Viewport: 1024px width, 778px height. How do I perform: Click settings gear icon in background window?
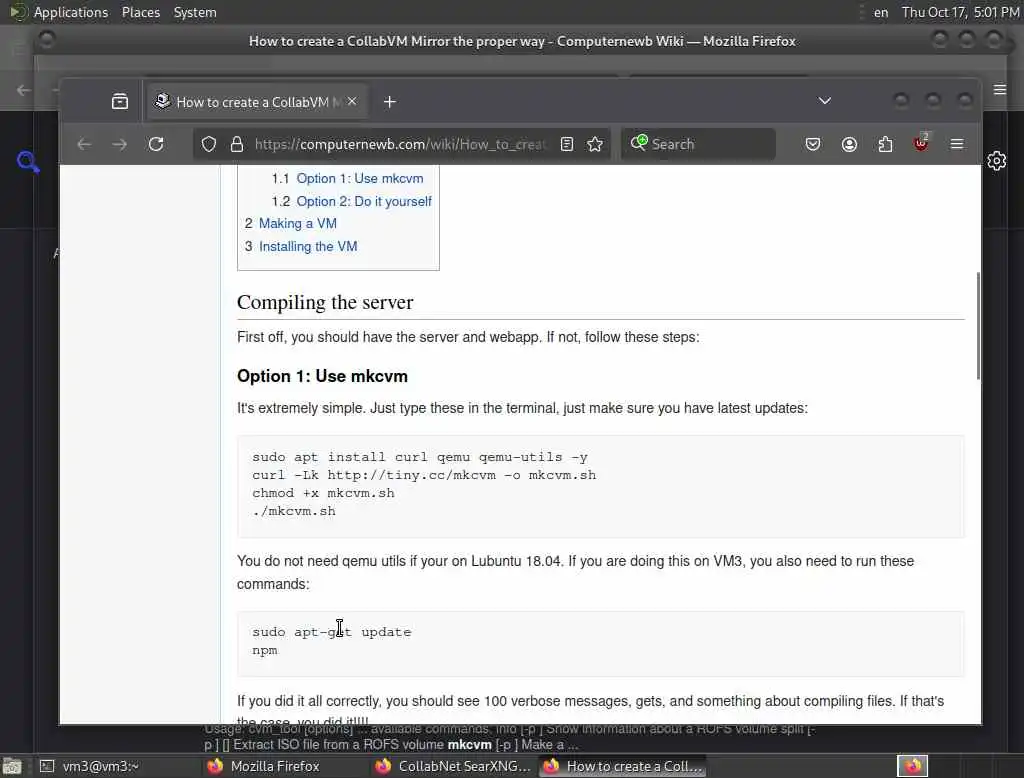coord(997,161)
